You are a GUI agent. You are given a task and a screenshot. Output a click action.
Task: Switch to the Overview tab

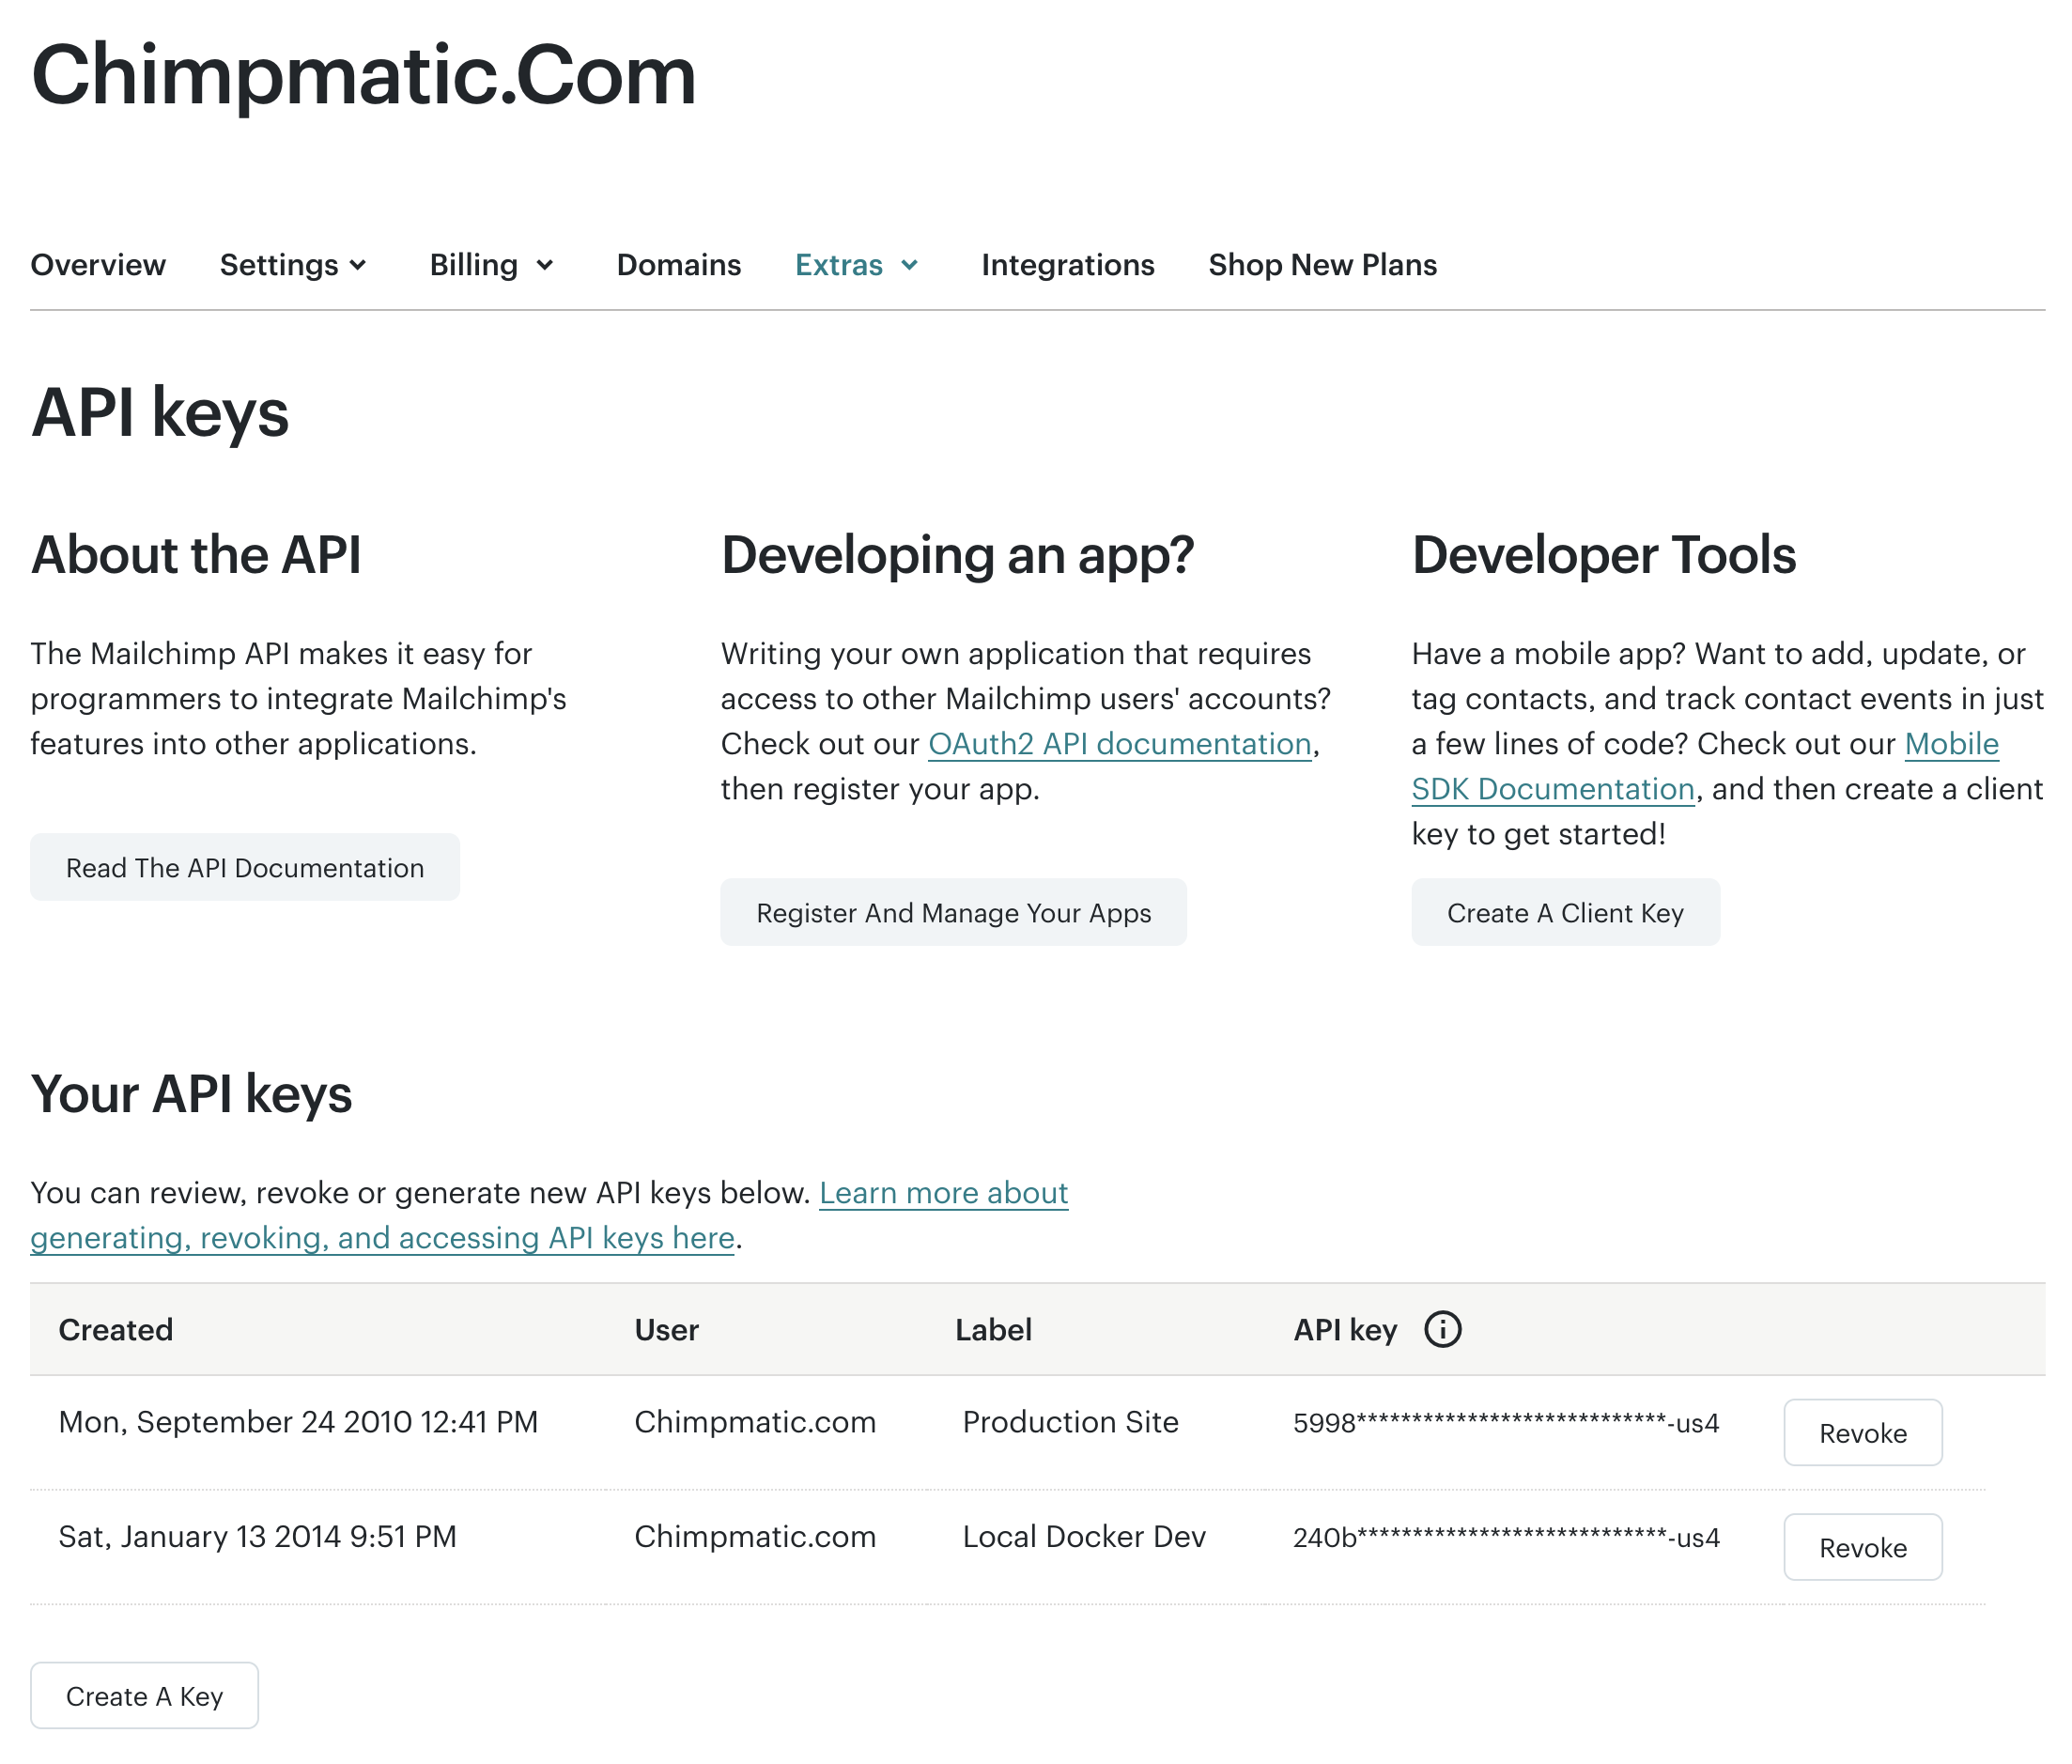click(x=98, y=265)
